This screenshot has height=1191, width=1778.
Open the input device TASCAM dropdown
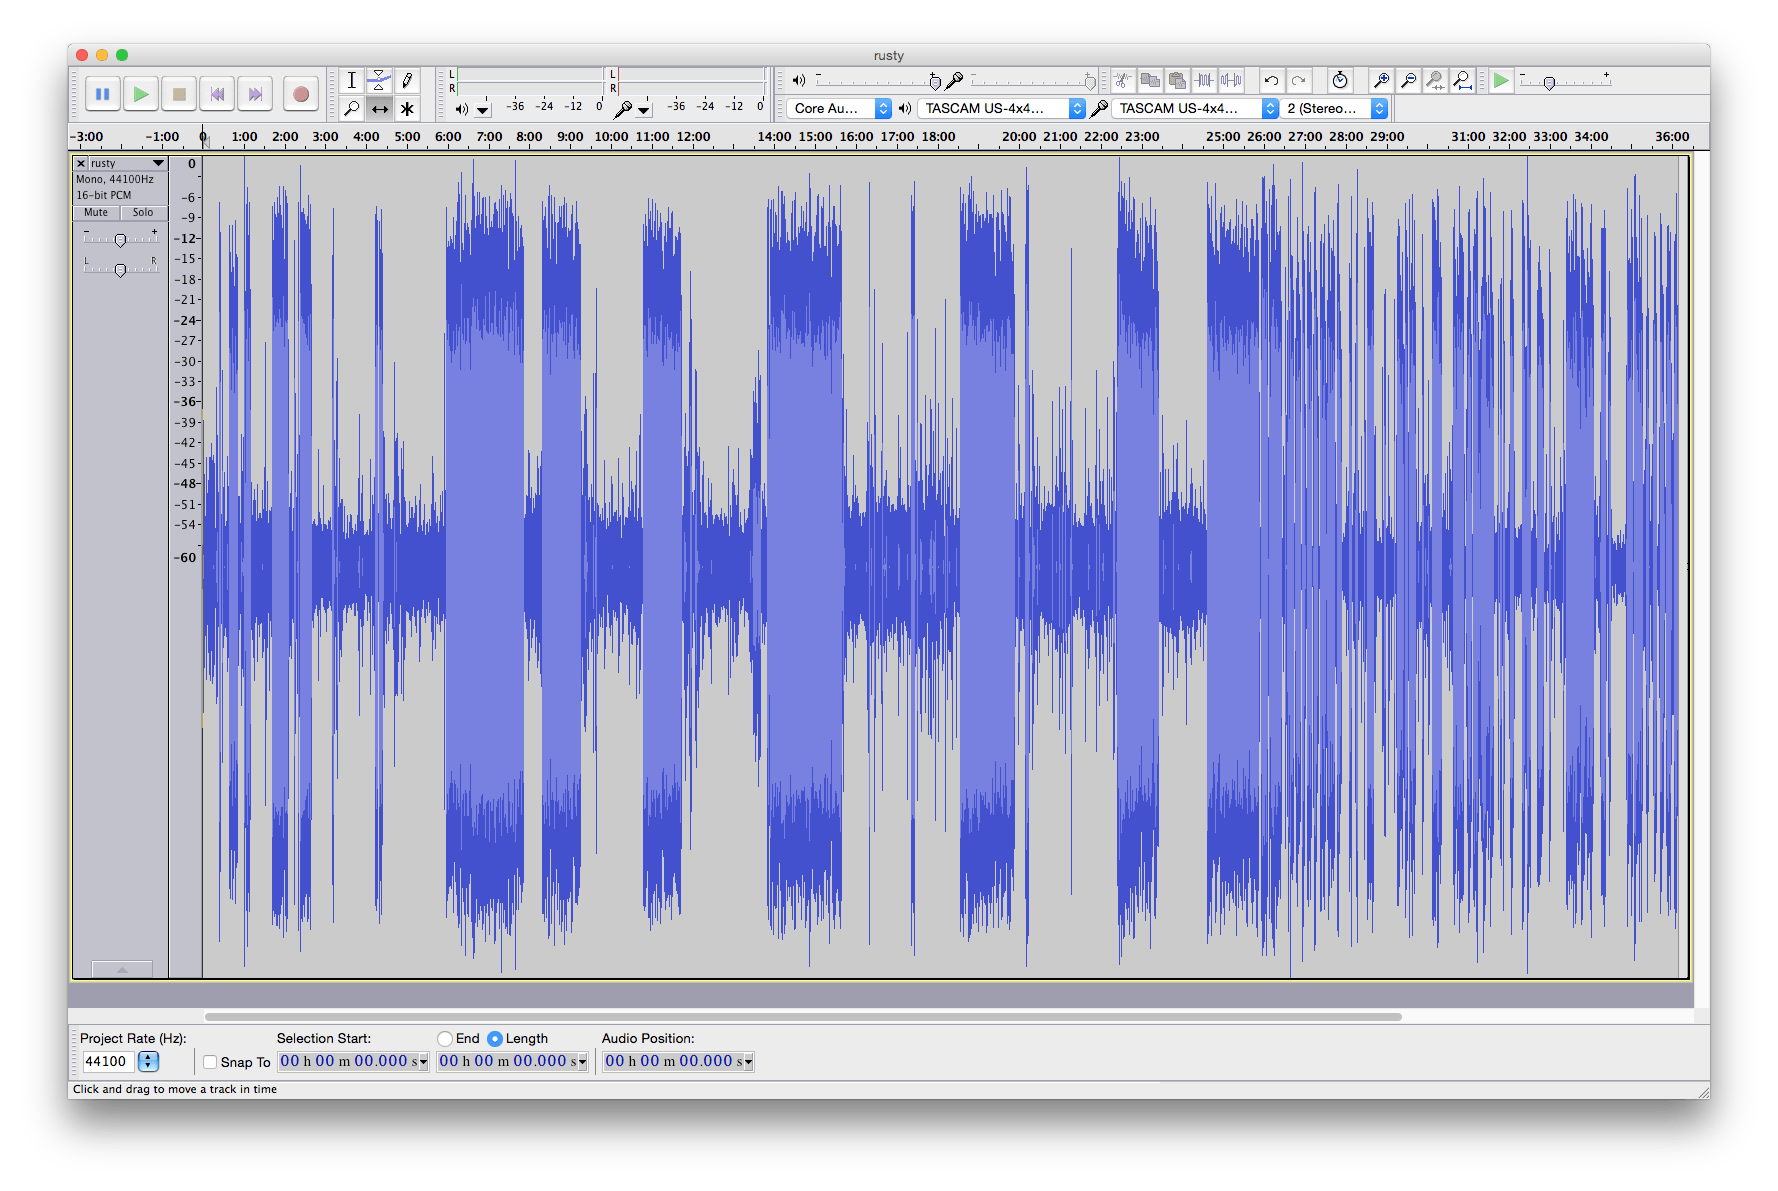1195,108
